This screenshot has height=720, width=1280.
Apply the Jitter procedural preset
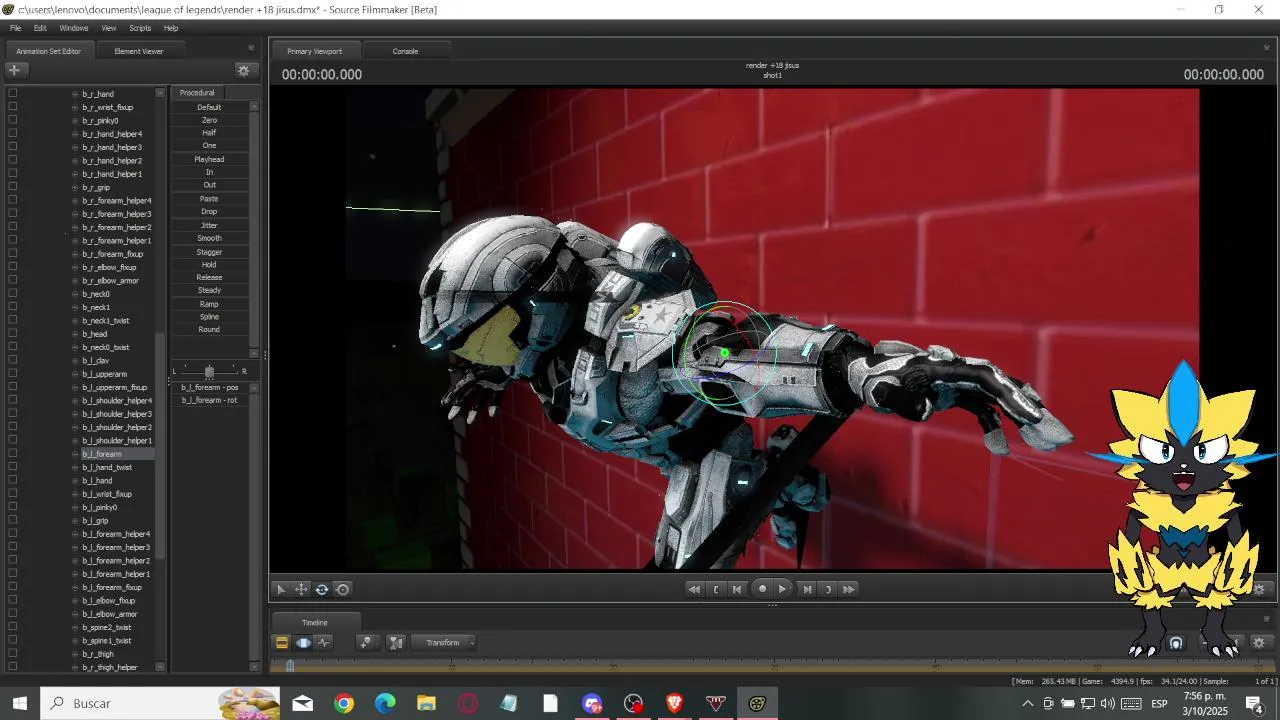[209, 225]
